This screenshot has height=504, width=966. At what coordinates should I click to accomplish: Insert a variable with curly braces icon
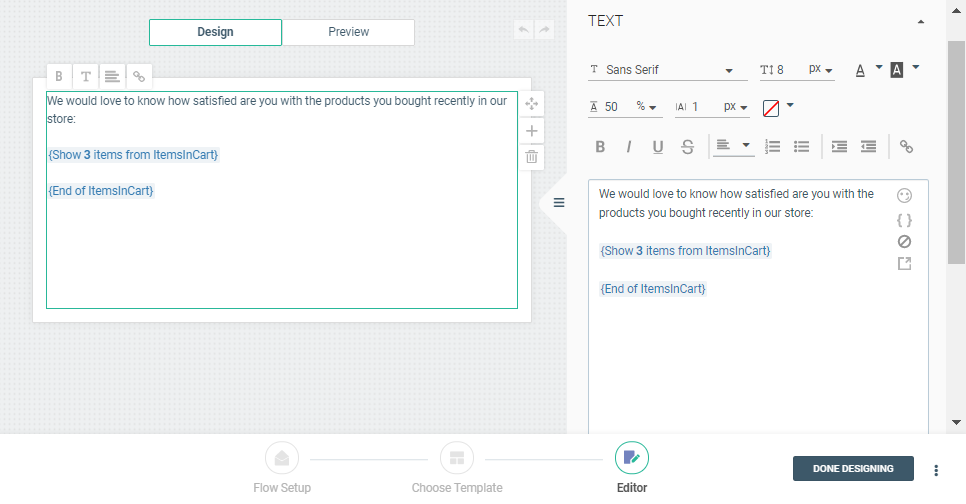pos(904,219)
